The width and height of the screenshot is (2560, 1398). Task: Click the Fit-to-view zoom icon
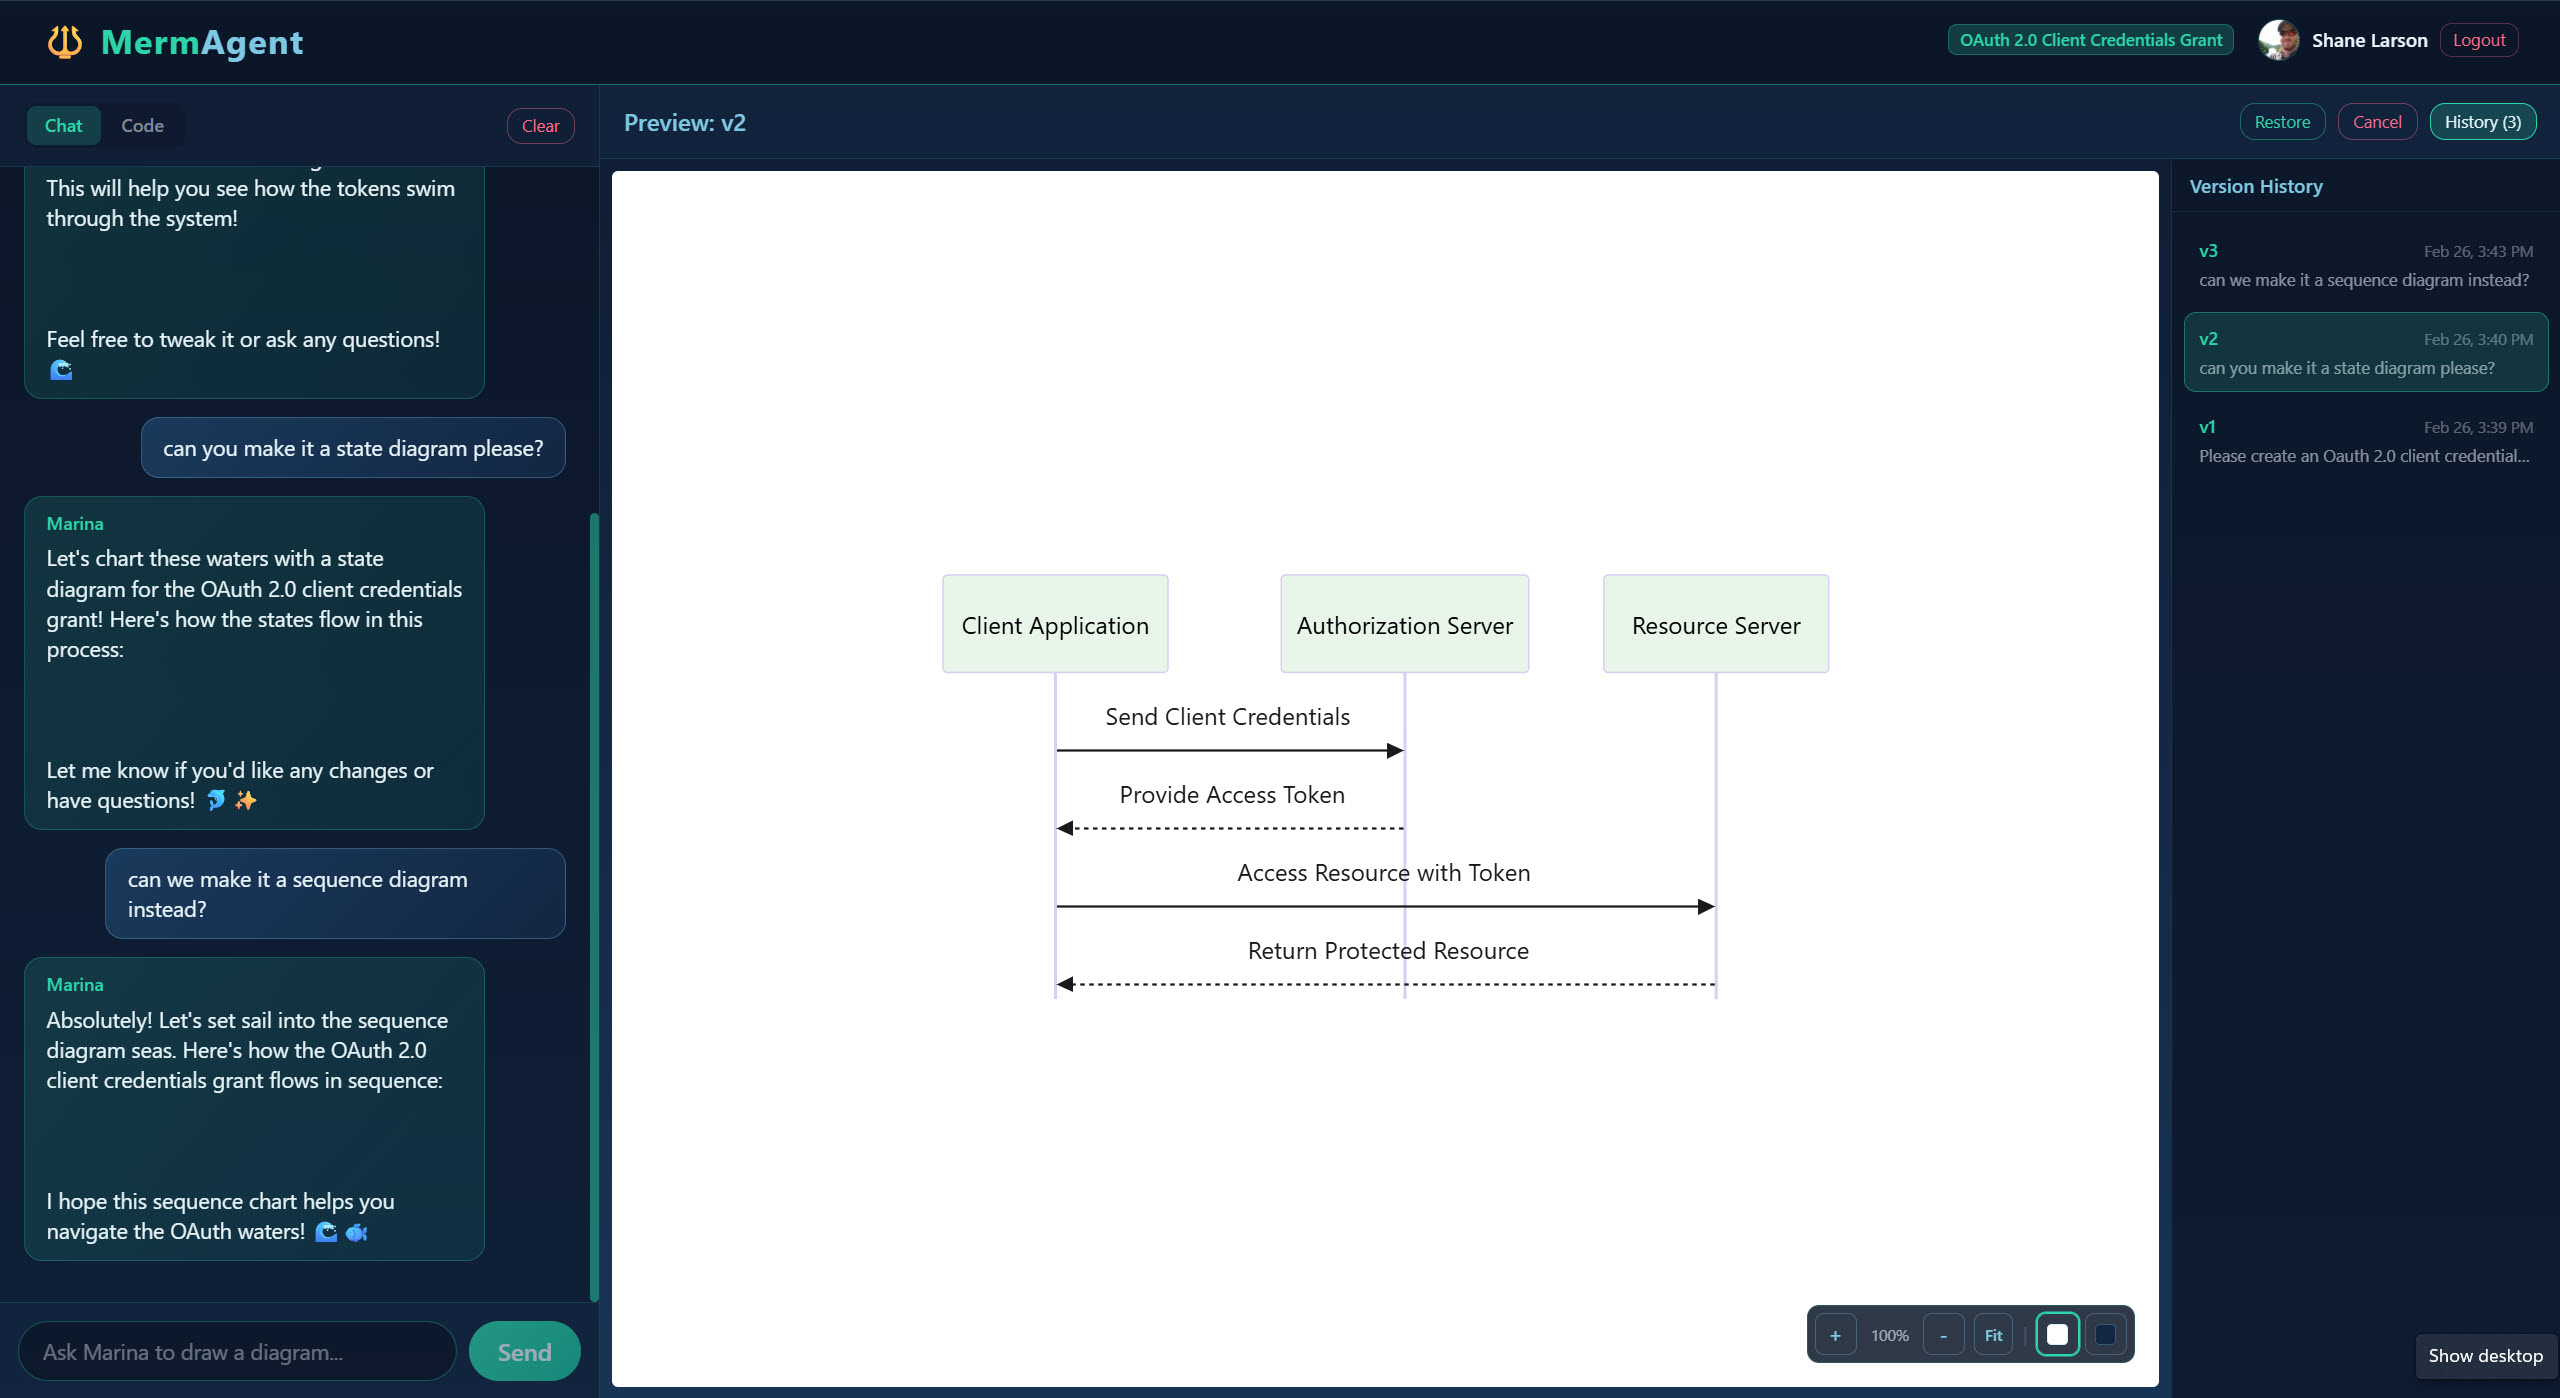click(1992, 1333)
